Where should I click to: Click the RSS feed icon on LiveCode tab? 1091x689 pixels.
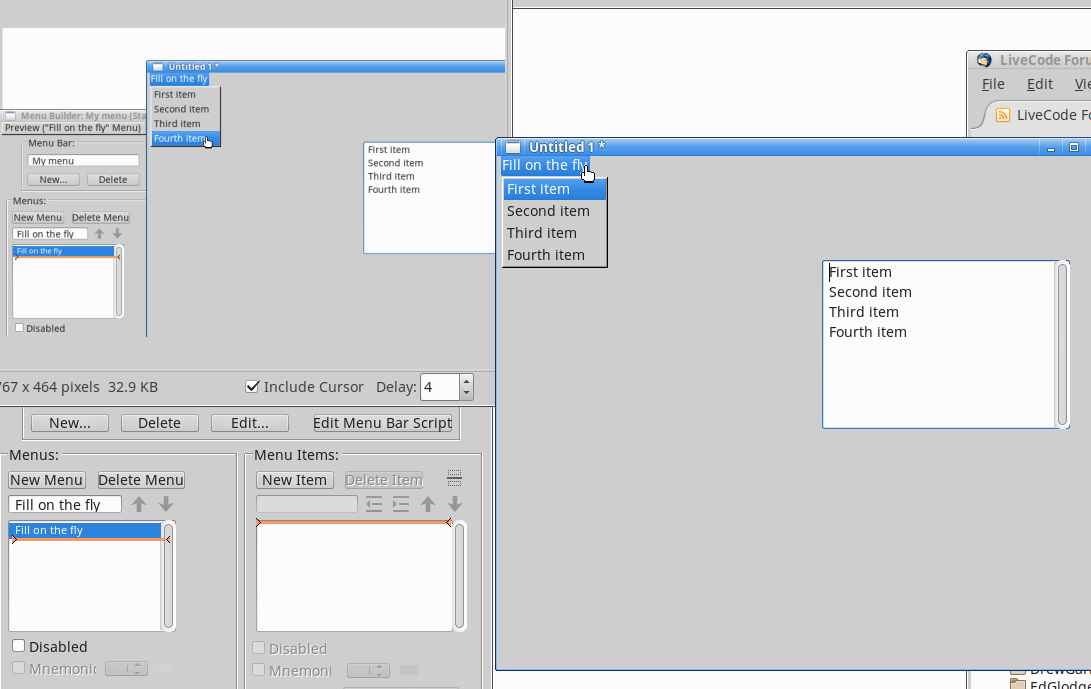click(1002, 115)
